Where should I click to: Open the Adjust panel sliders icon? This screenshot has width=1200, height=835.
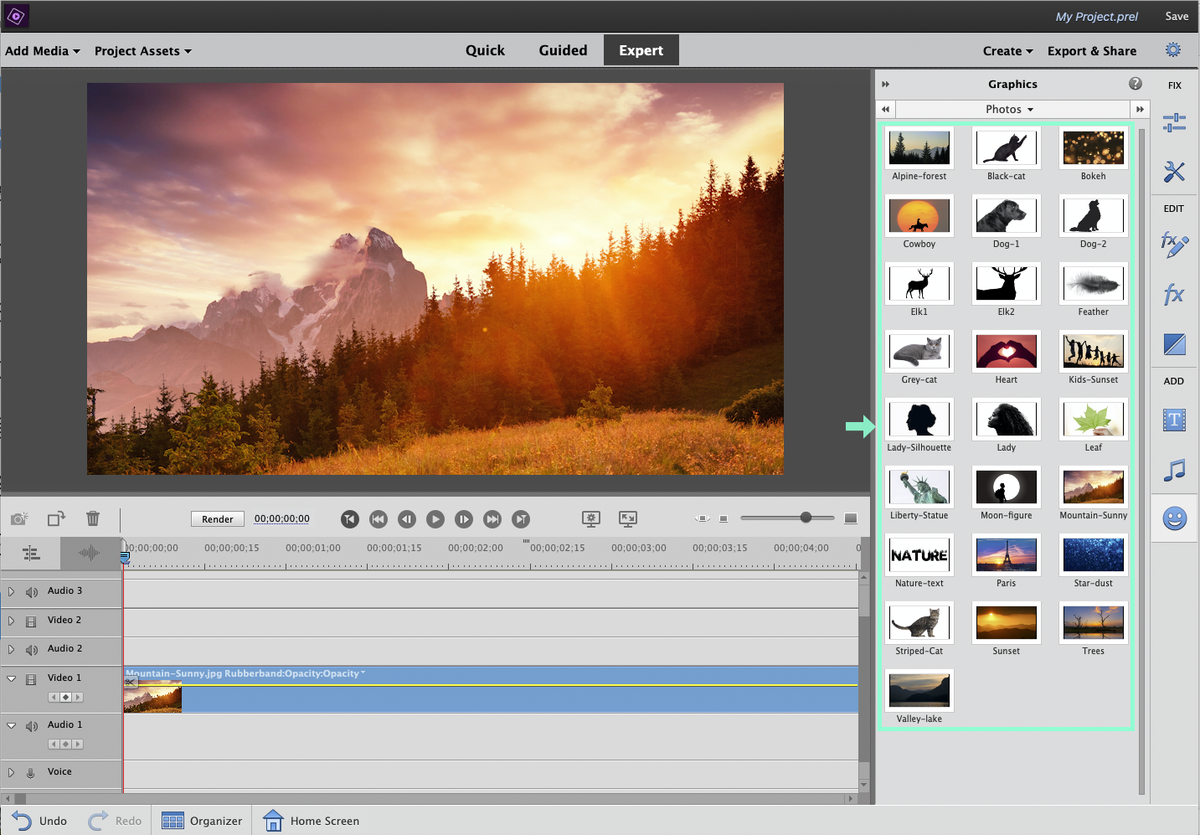point(1174,123)
